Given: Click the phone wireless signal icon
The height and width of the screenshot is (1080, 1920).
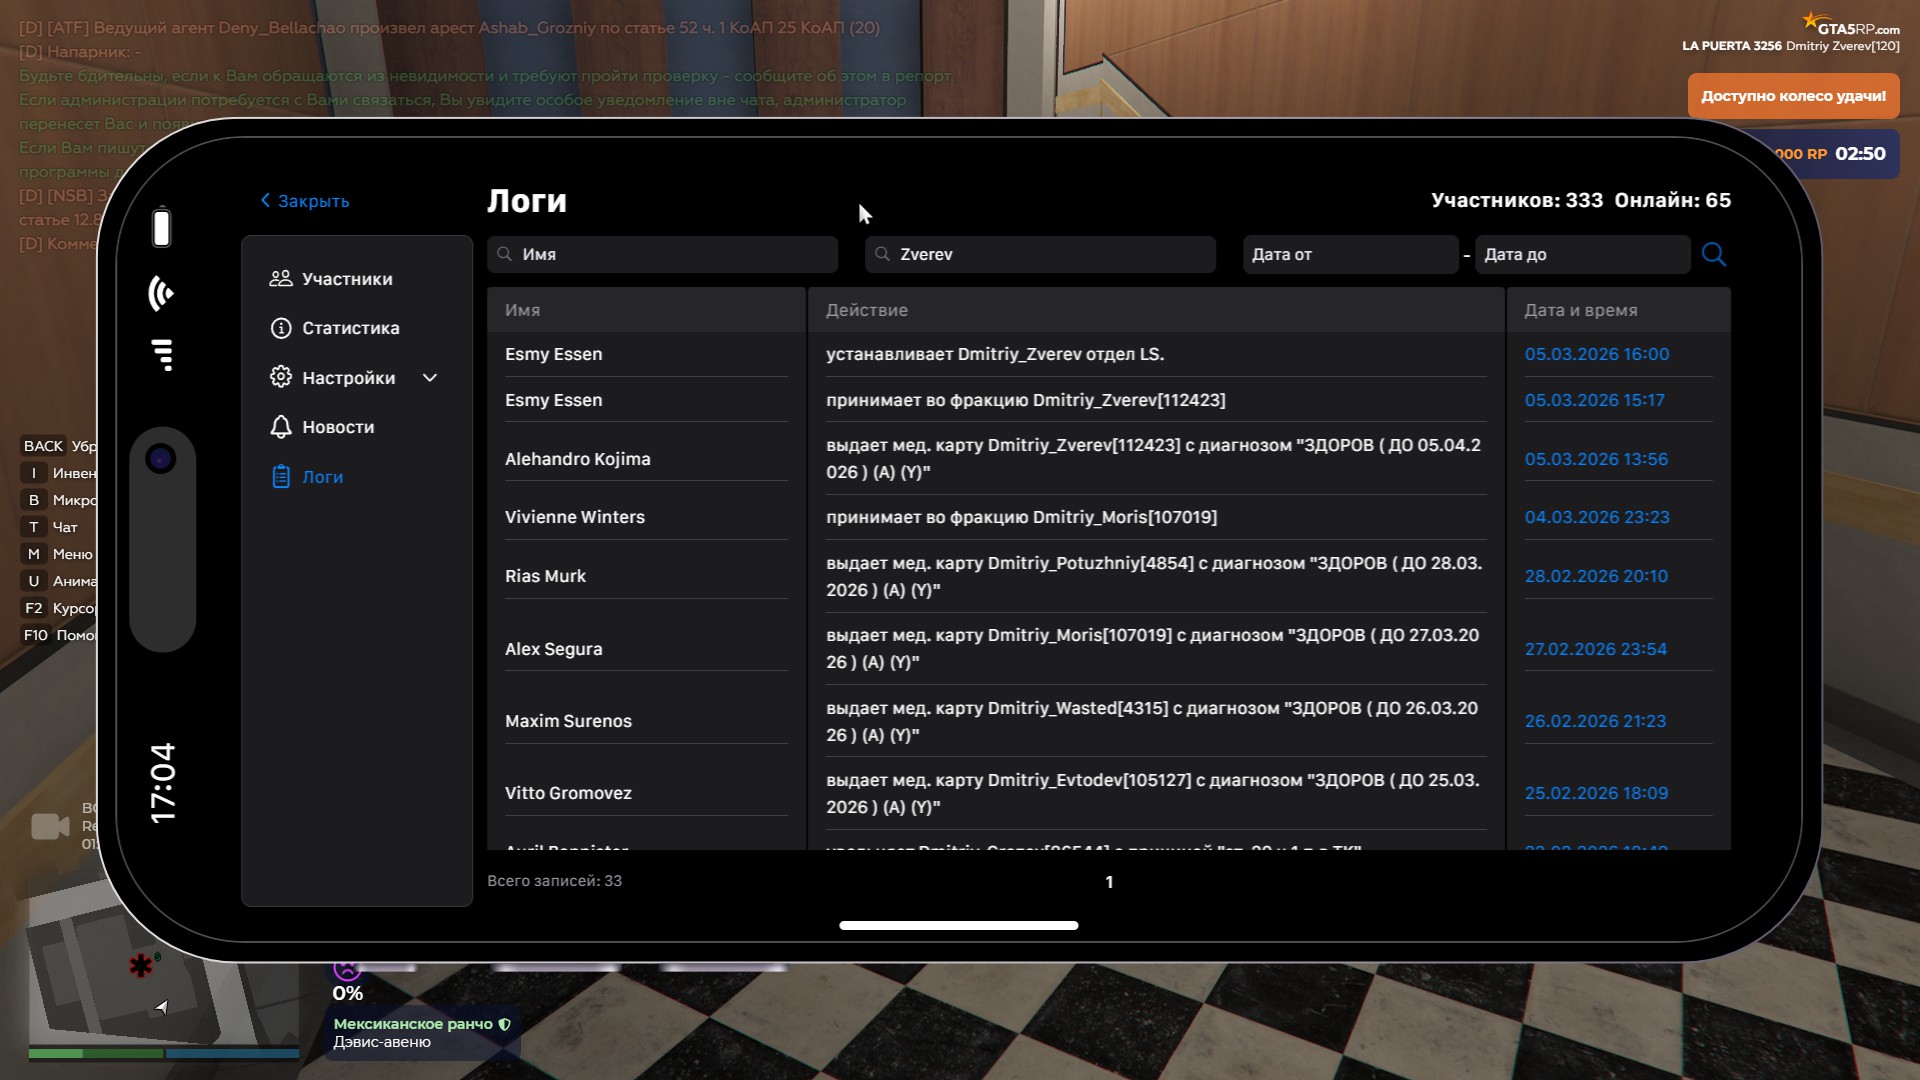Looking at the screenshot, I should pos(161,293).
